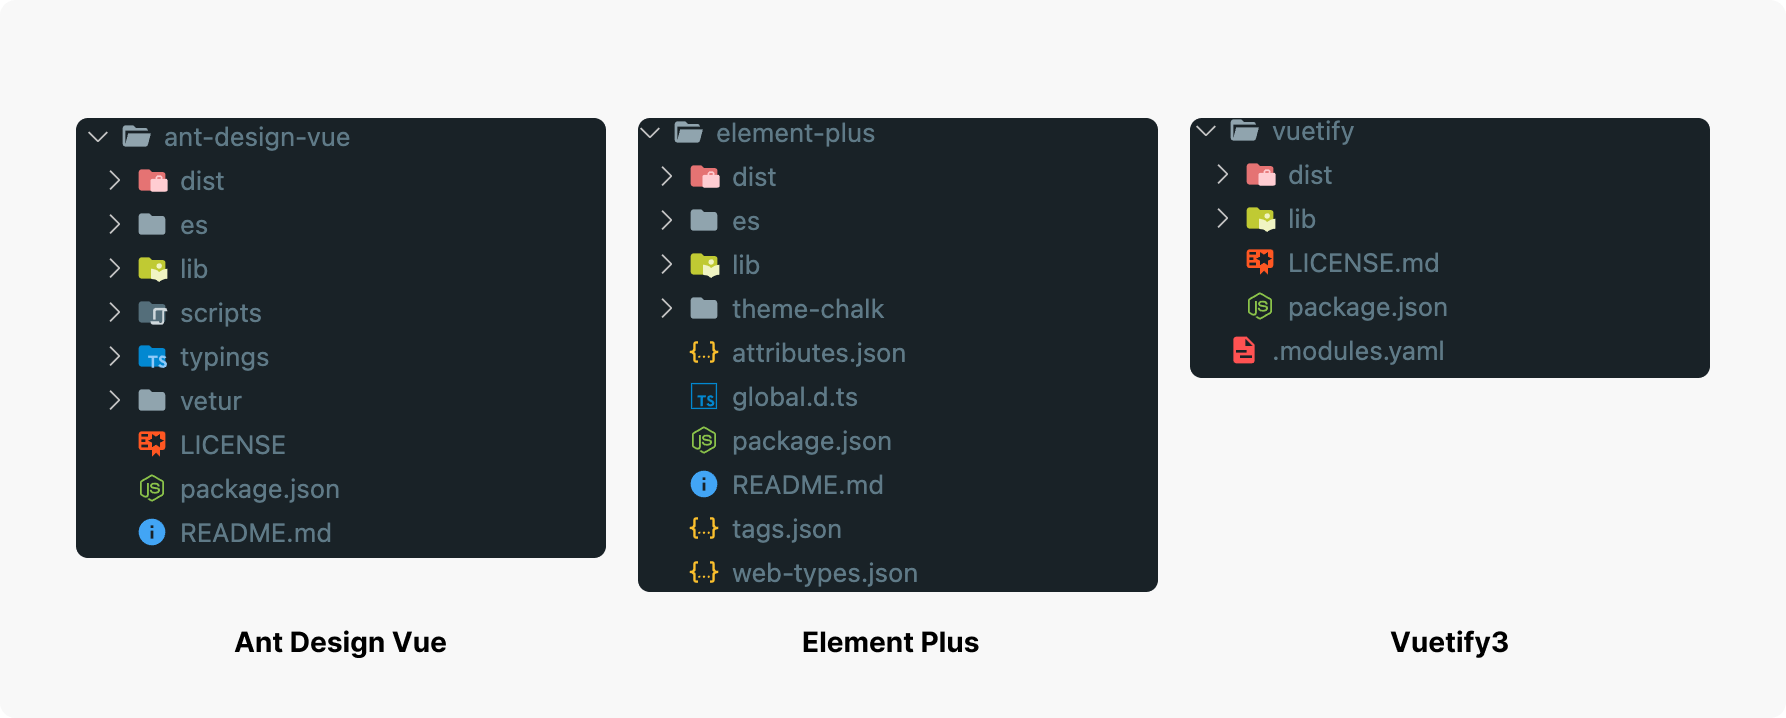Expand the vetur folder chevron
The height and width of the screenshot is (718, 1786).
click(x=115, y=401)
